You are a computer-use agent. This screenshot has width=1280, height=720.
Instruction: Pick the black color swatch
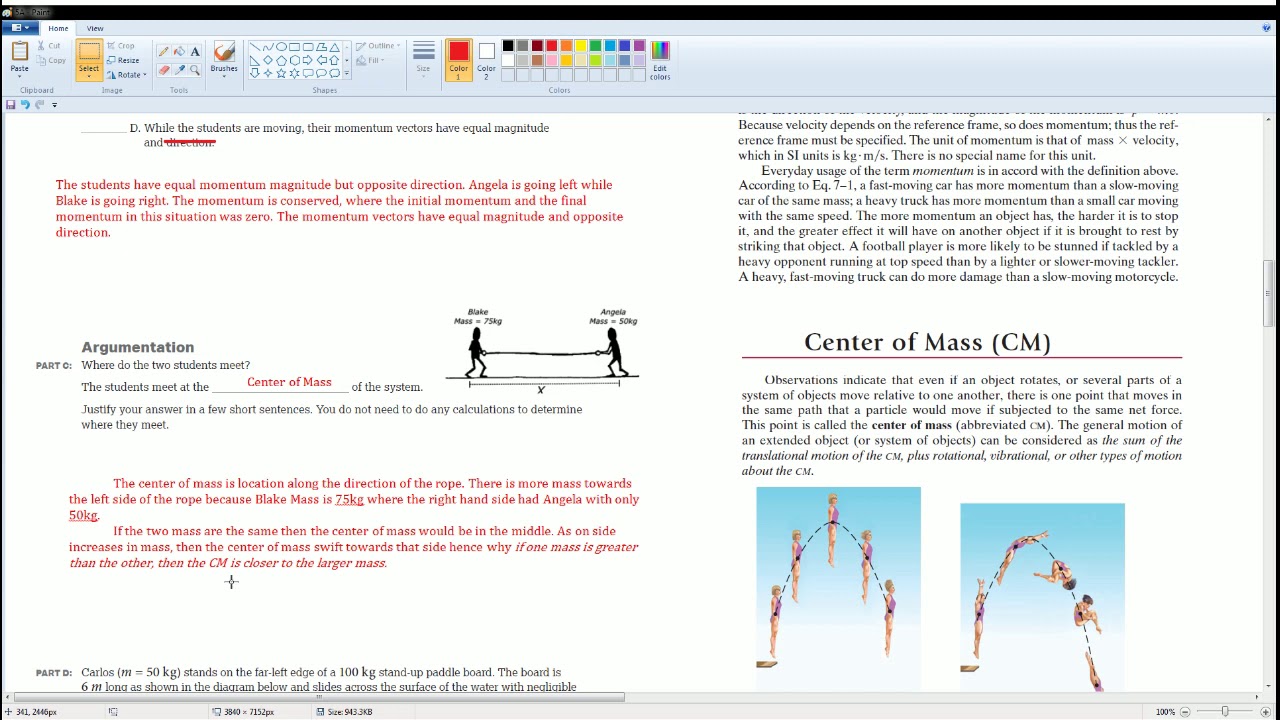pyautogui.click(x=508, y=46)
